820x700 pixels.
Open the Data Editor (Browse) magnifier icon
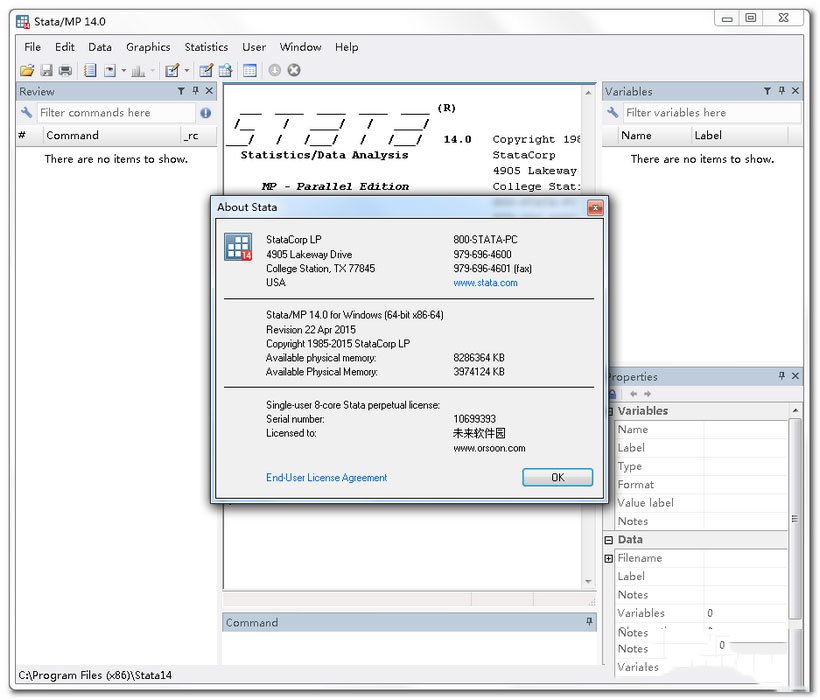pyautogui.click(x=225, y=70)
